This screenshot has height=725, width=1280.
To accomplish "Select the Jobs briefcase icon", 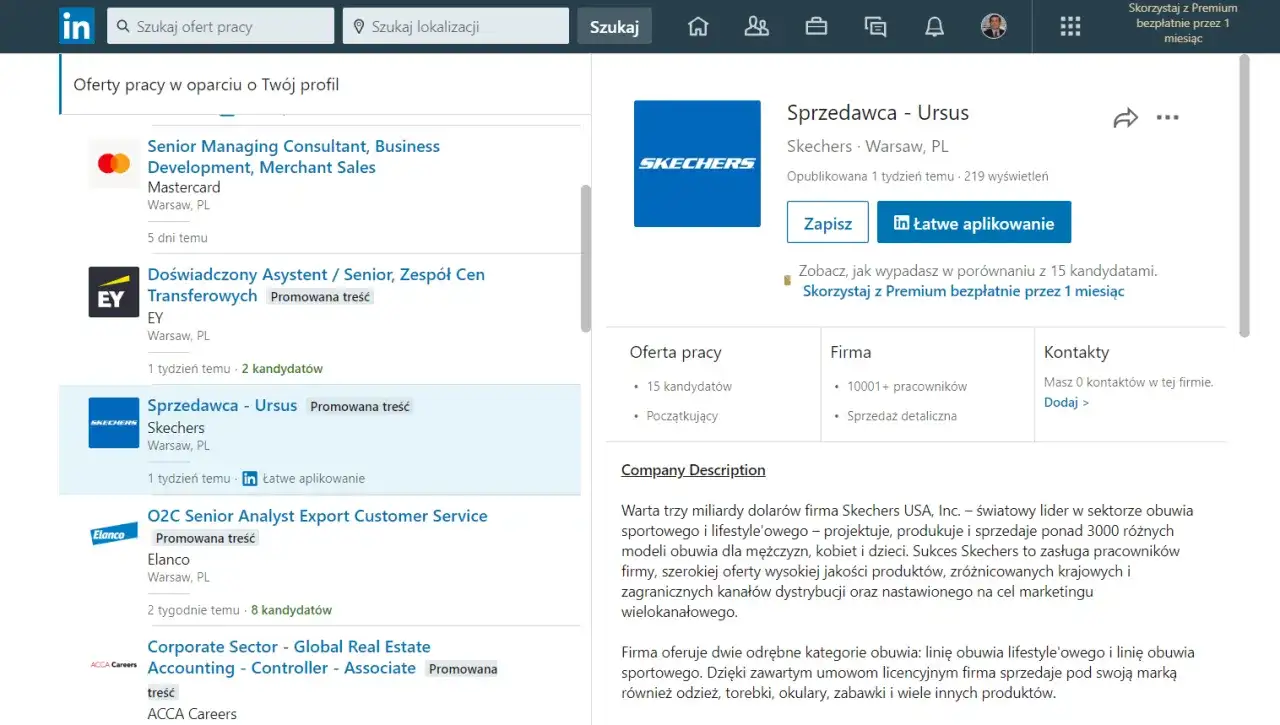I will coord(816,26).
